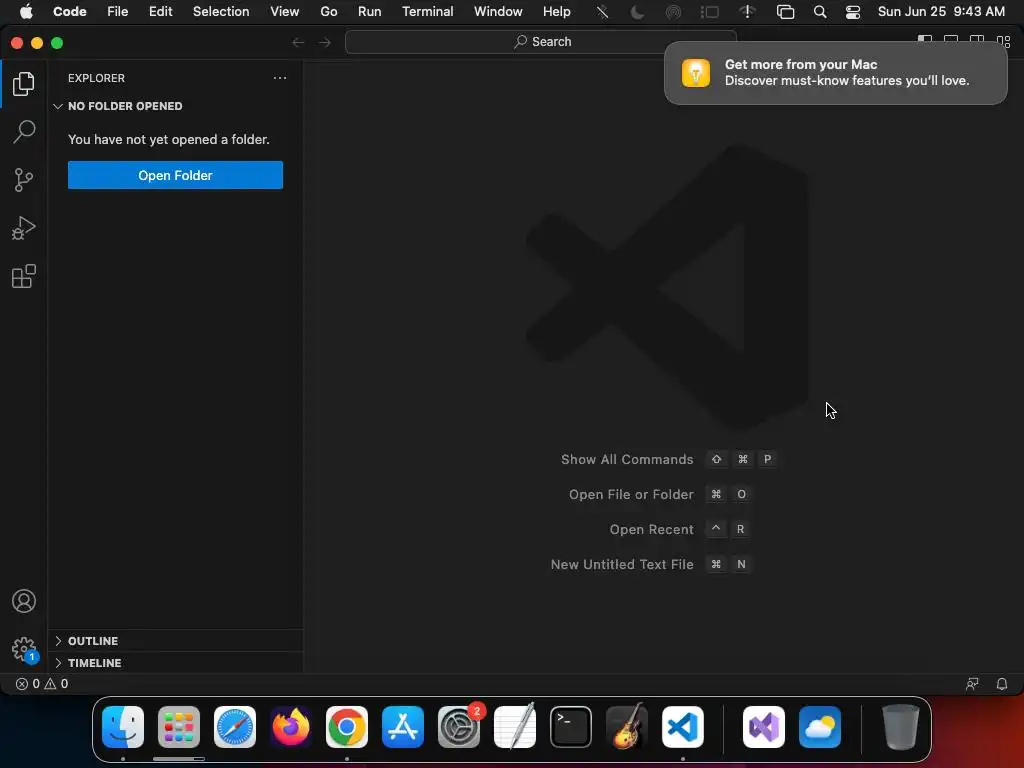The image size is (1024, 768).
Task: Open Finder from the Dock
Action: tap(123, 727)
